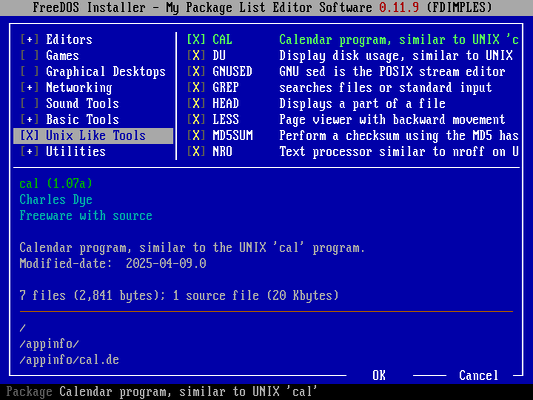The image size is (533, 400).
Task: Toggle the Sound Tools category checkbox
Action: pyautogui.click(x=30, y=104)
